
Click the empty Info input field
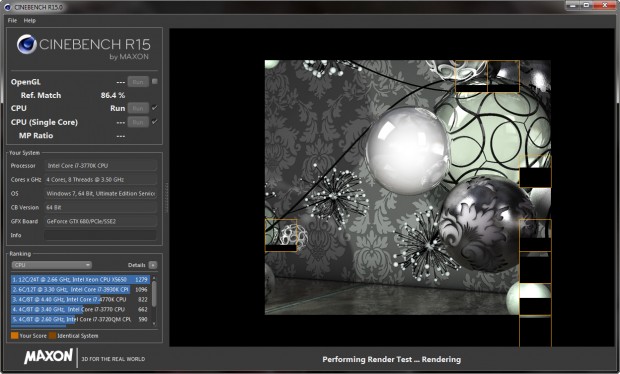[101, 235]
